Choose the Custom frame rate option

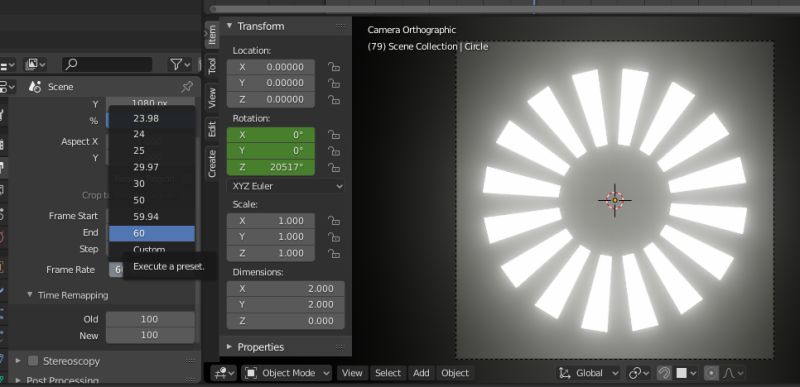[x=152, y=249]
